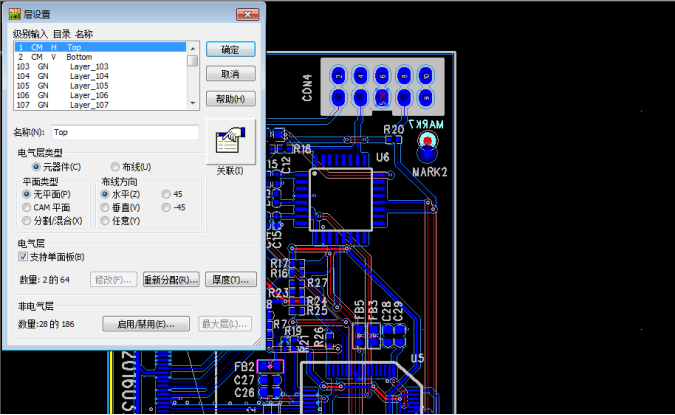Click the U5 component label
Image resolution: width=675 pixels, height=415 pixels.
417,358
